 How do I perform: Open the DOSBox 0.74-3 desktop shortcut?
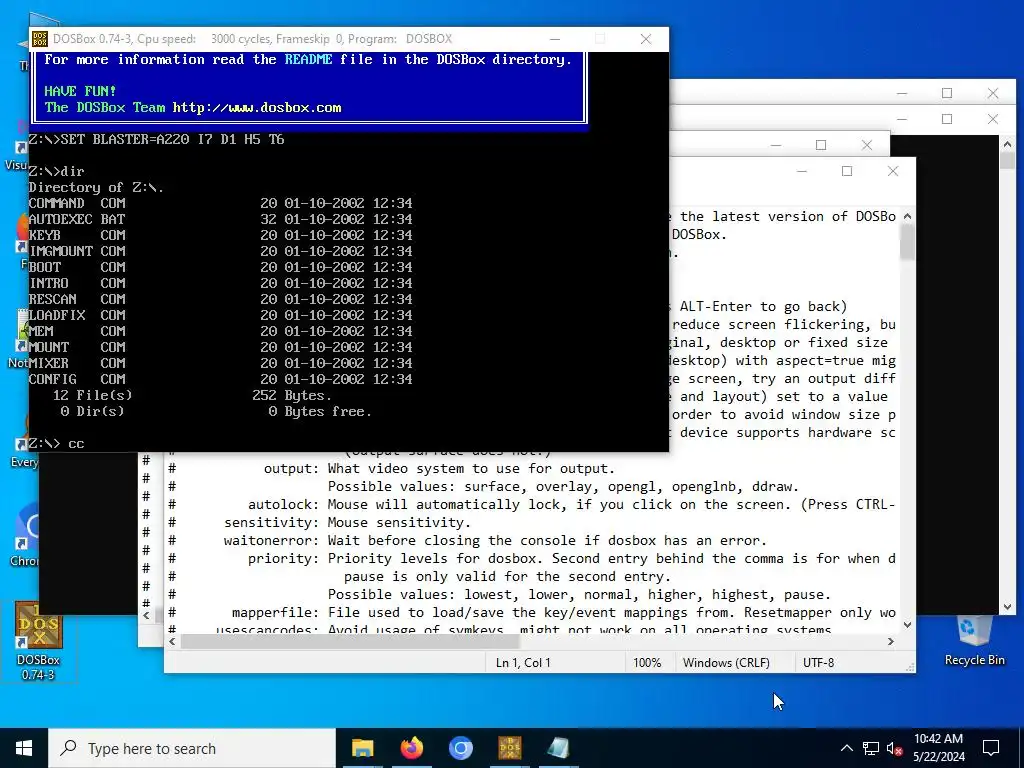[x=38, y=641]
